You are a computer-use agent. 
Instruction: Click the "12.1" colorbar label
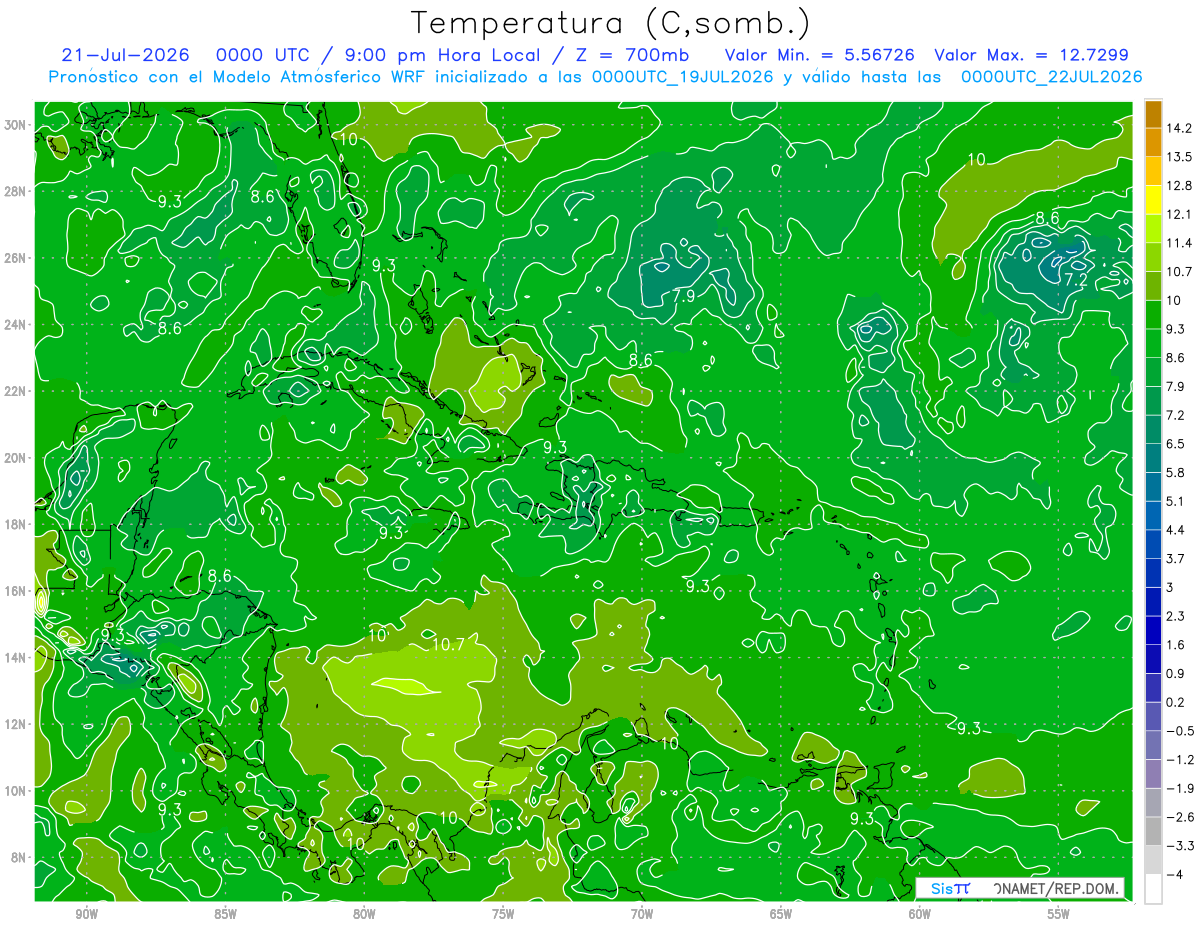tap(1179, 214)
